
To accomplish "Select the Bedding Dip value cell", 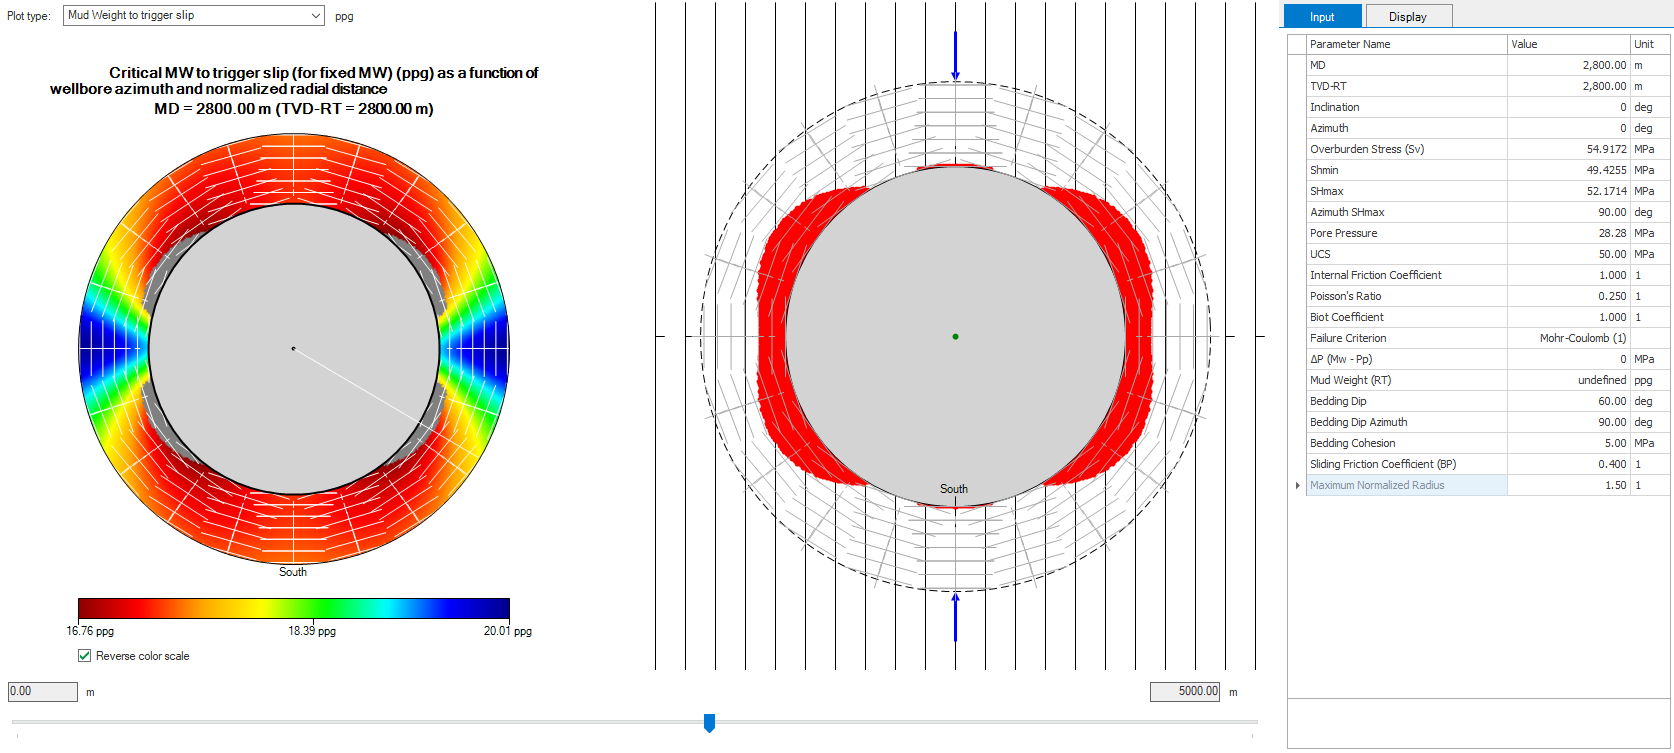I will click(1567, 401).
